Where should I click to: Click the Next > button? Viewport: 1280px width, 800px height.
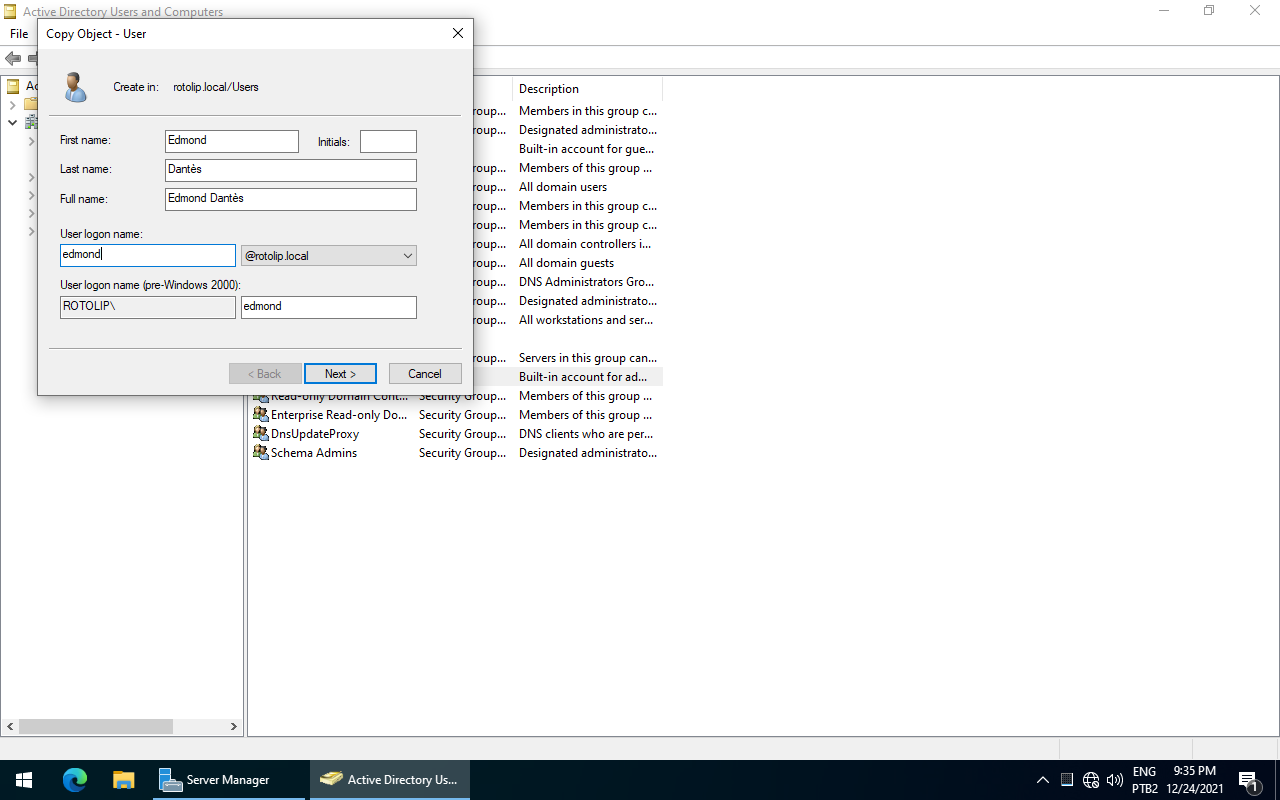pos(340,374)
